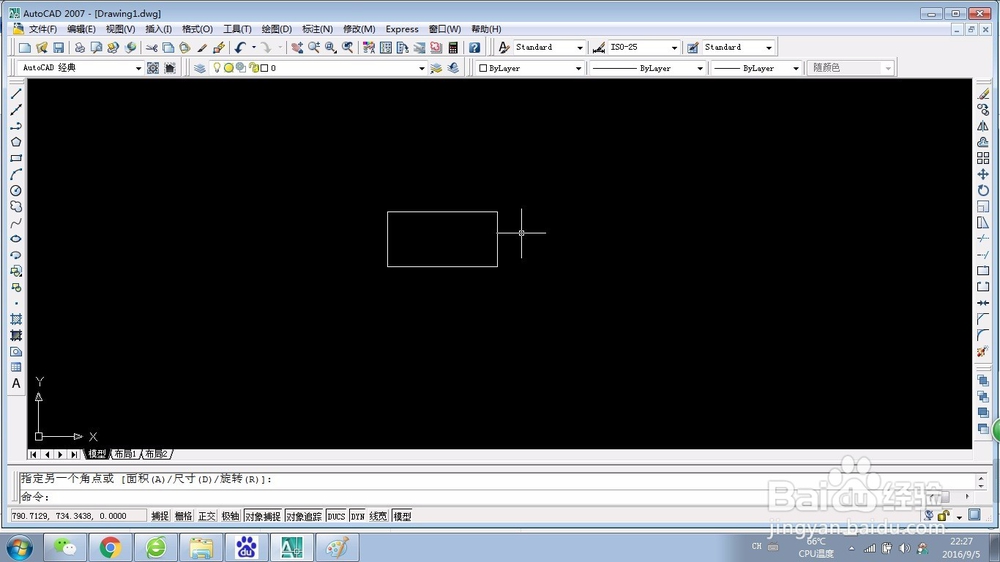This screenshot has width=1000, height=562.
Task: Toggle the DYN dynamic input
Action: click(x=358, y=516)
